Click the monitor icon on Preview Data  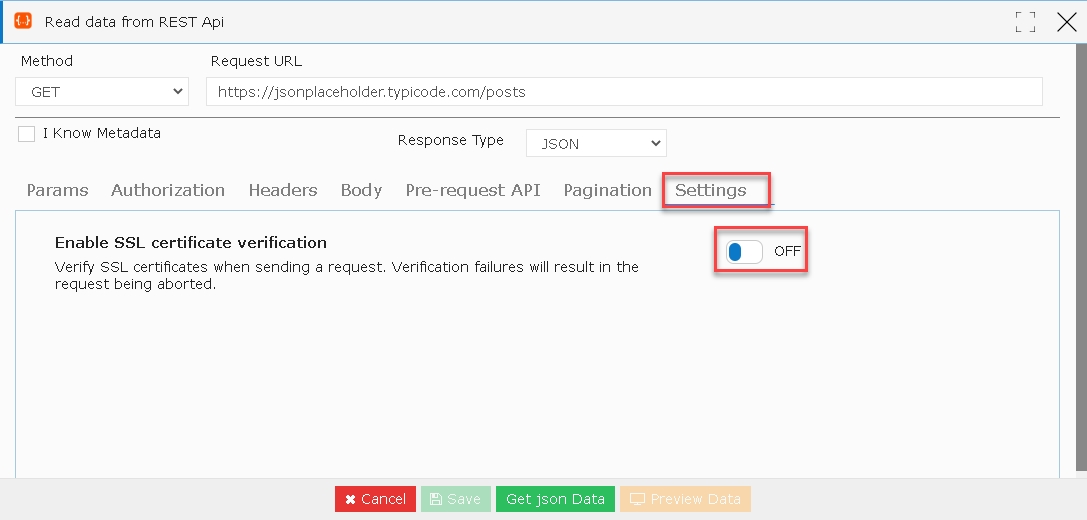click(x=637, y=499)
